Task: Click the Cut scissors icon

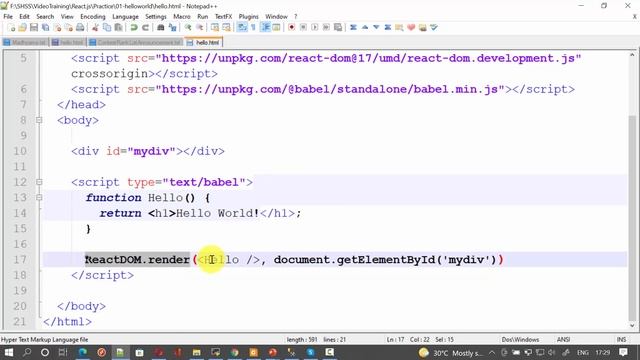Action: pyautogui.click(x=95, y=28)
